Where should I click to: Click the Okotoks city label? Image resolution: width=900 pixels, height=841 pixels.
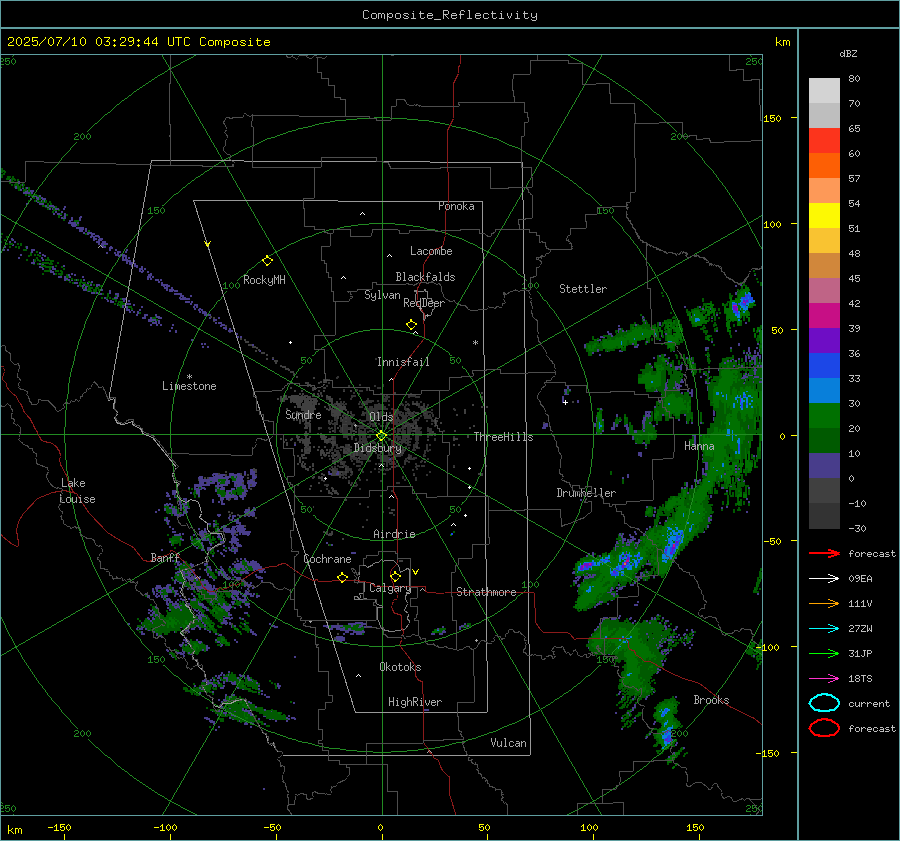click(x=400, y=667)
